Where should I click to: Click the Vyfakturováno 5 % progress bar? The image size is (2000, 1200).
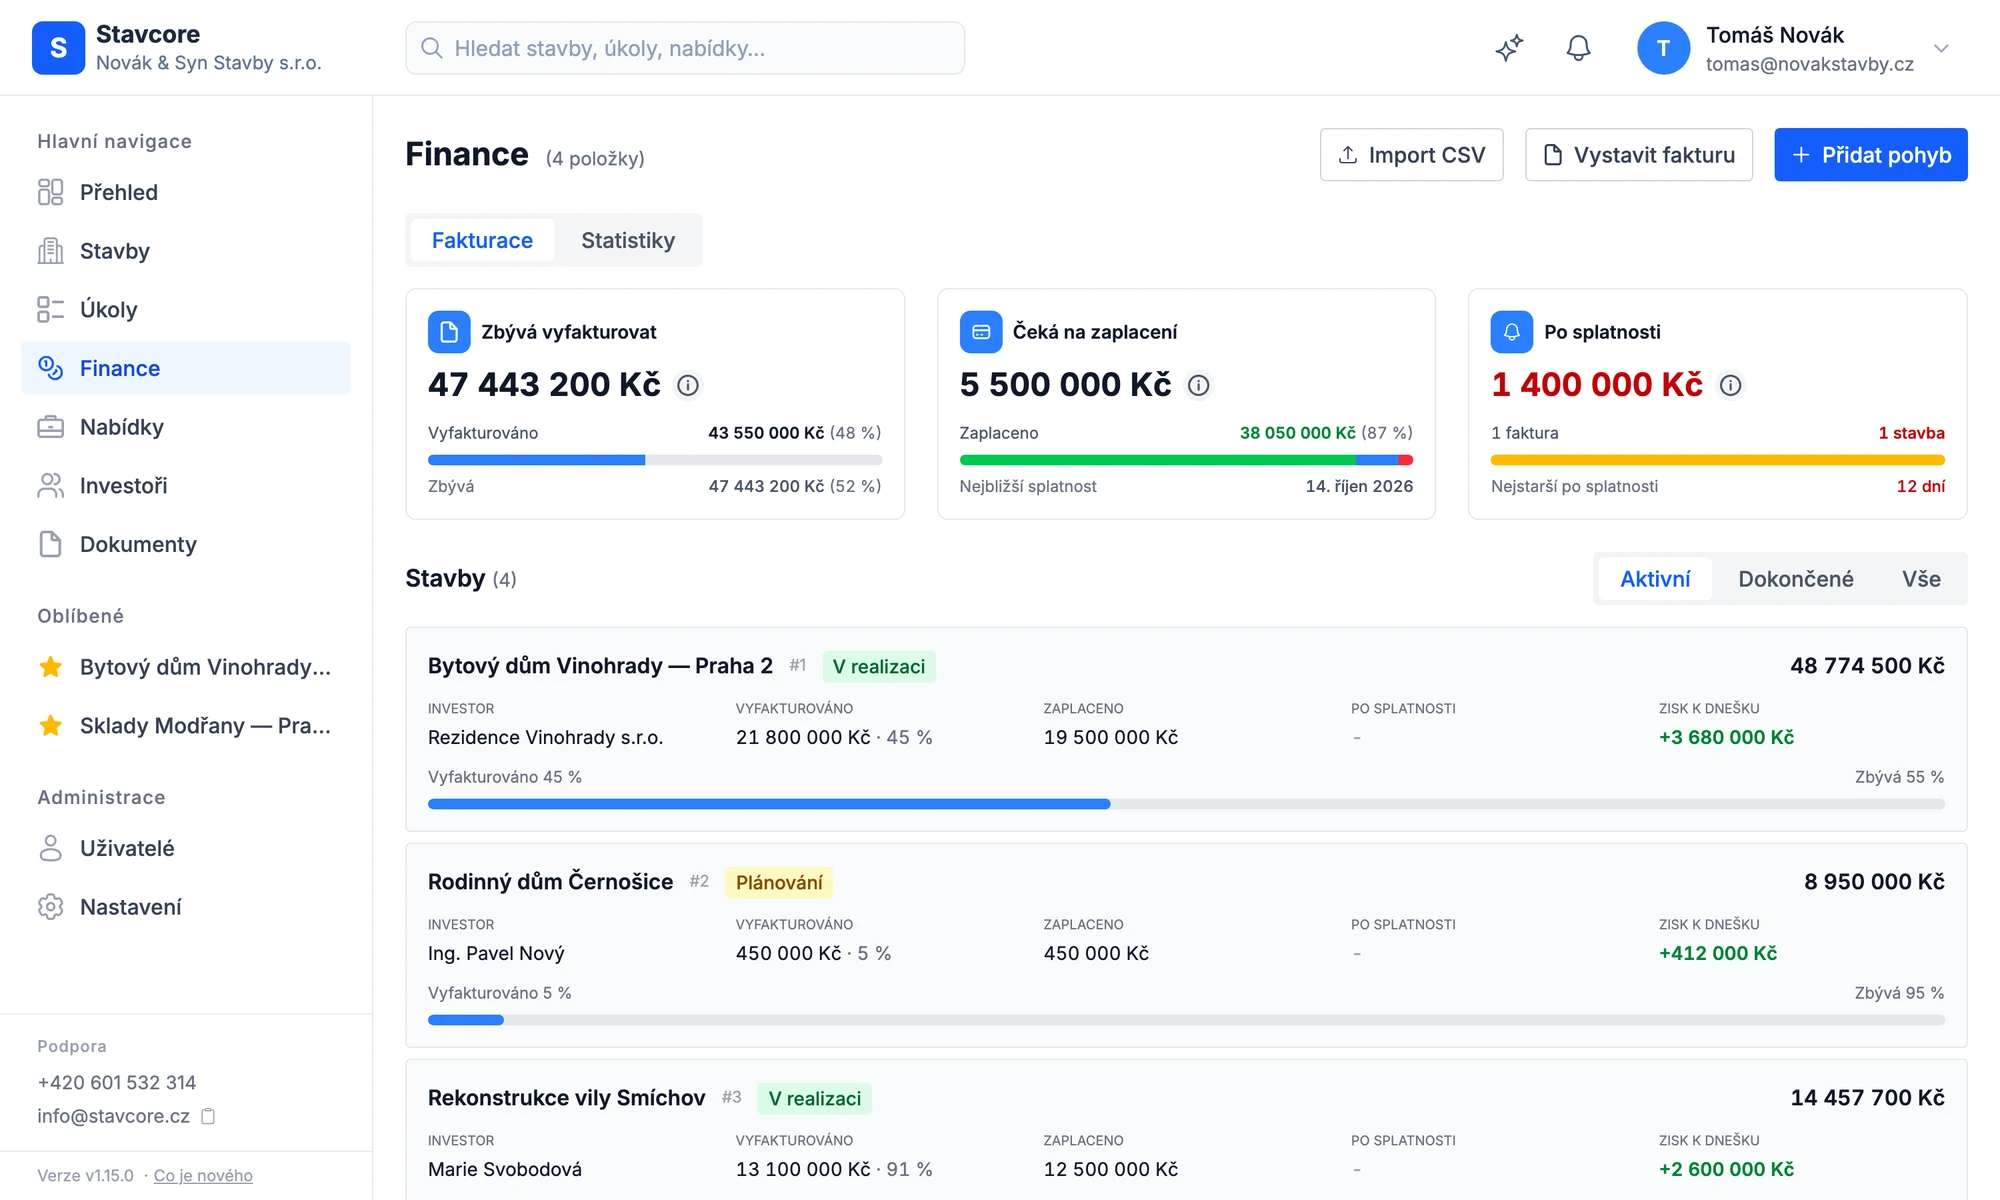click(1186, 1020)
